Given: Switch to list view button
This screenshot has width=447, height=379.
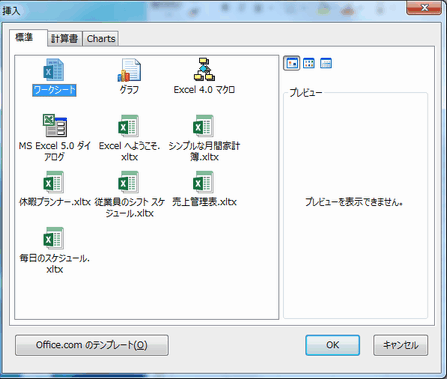Looking at the screenshot, I should pos(309,63).
